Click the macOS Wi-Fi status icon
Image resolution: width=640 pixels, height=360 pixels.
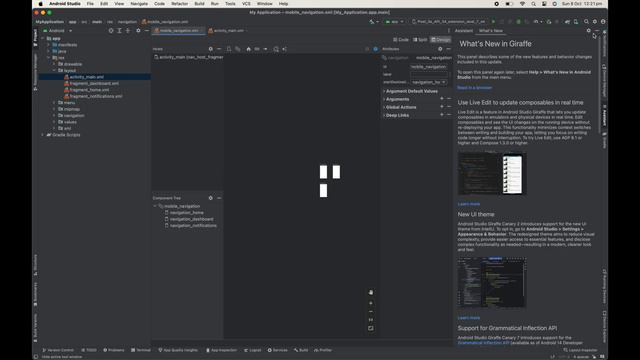pos(522,4)
